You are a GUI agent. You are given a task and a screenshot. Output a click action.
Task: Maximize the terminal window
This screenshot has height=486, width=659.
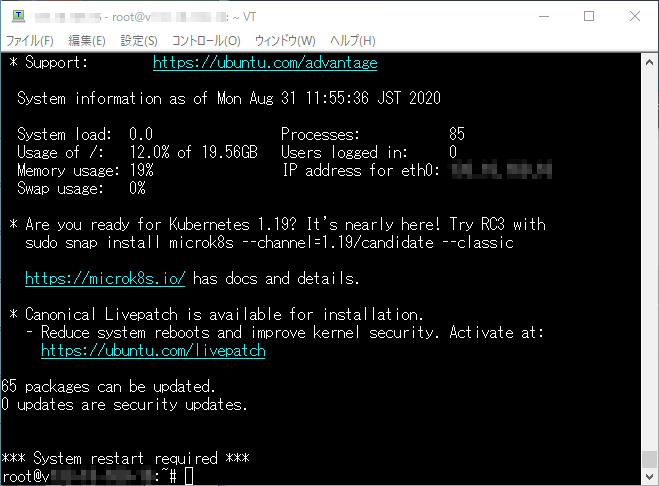click(x=589, y=16)
